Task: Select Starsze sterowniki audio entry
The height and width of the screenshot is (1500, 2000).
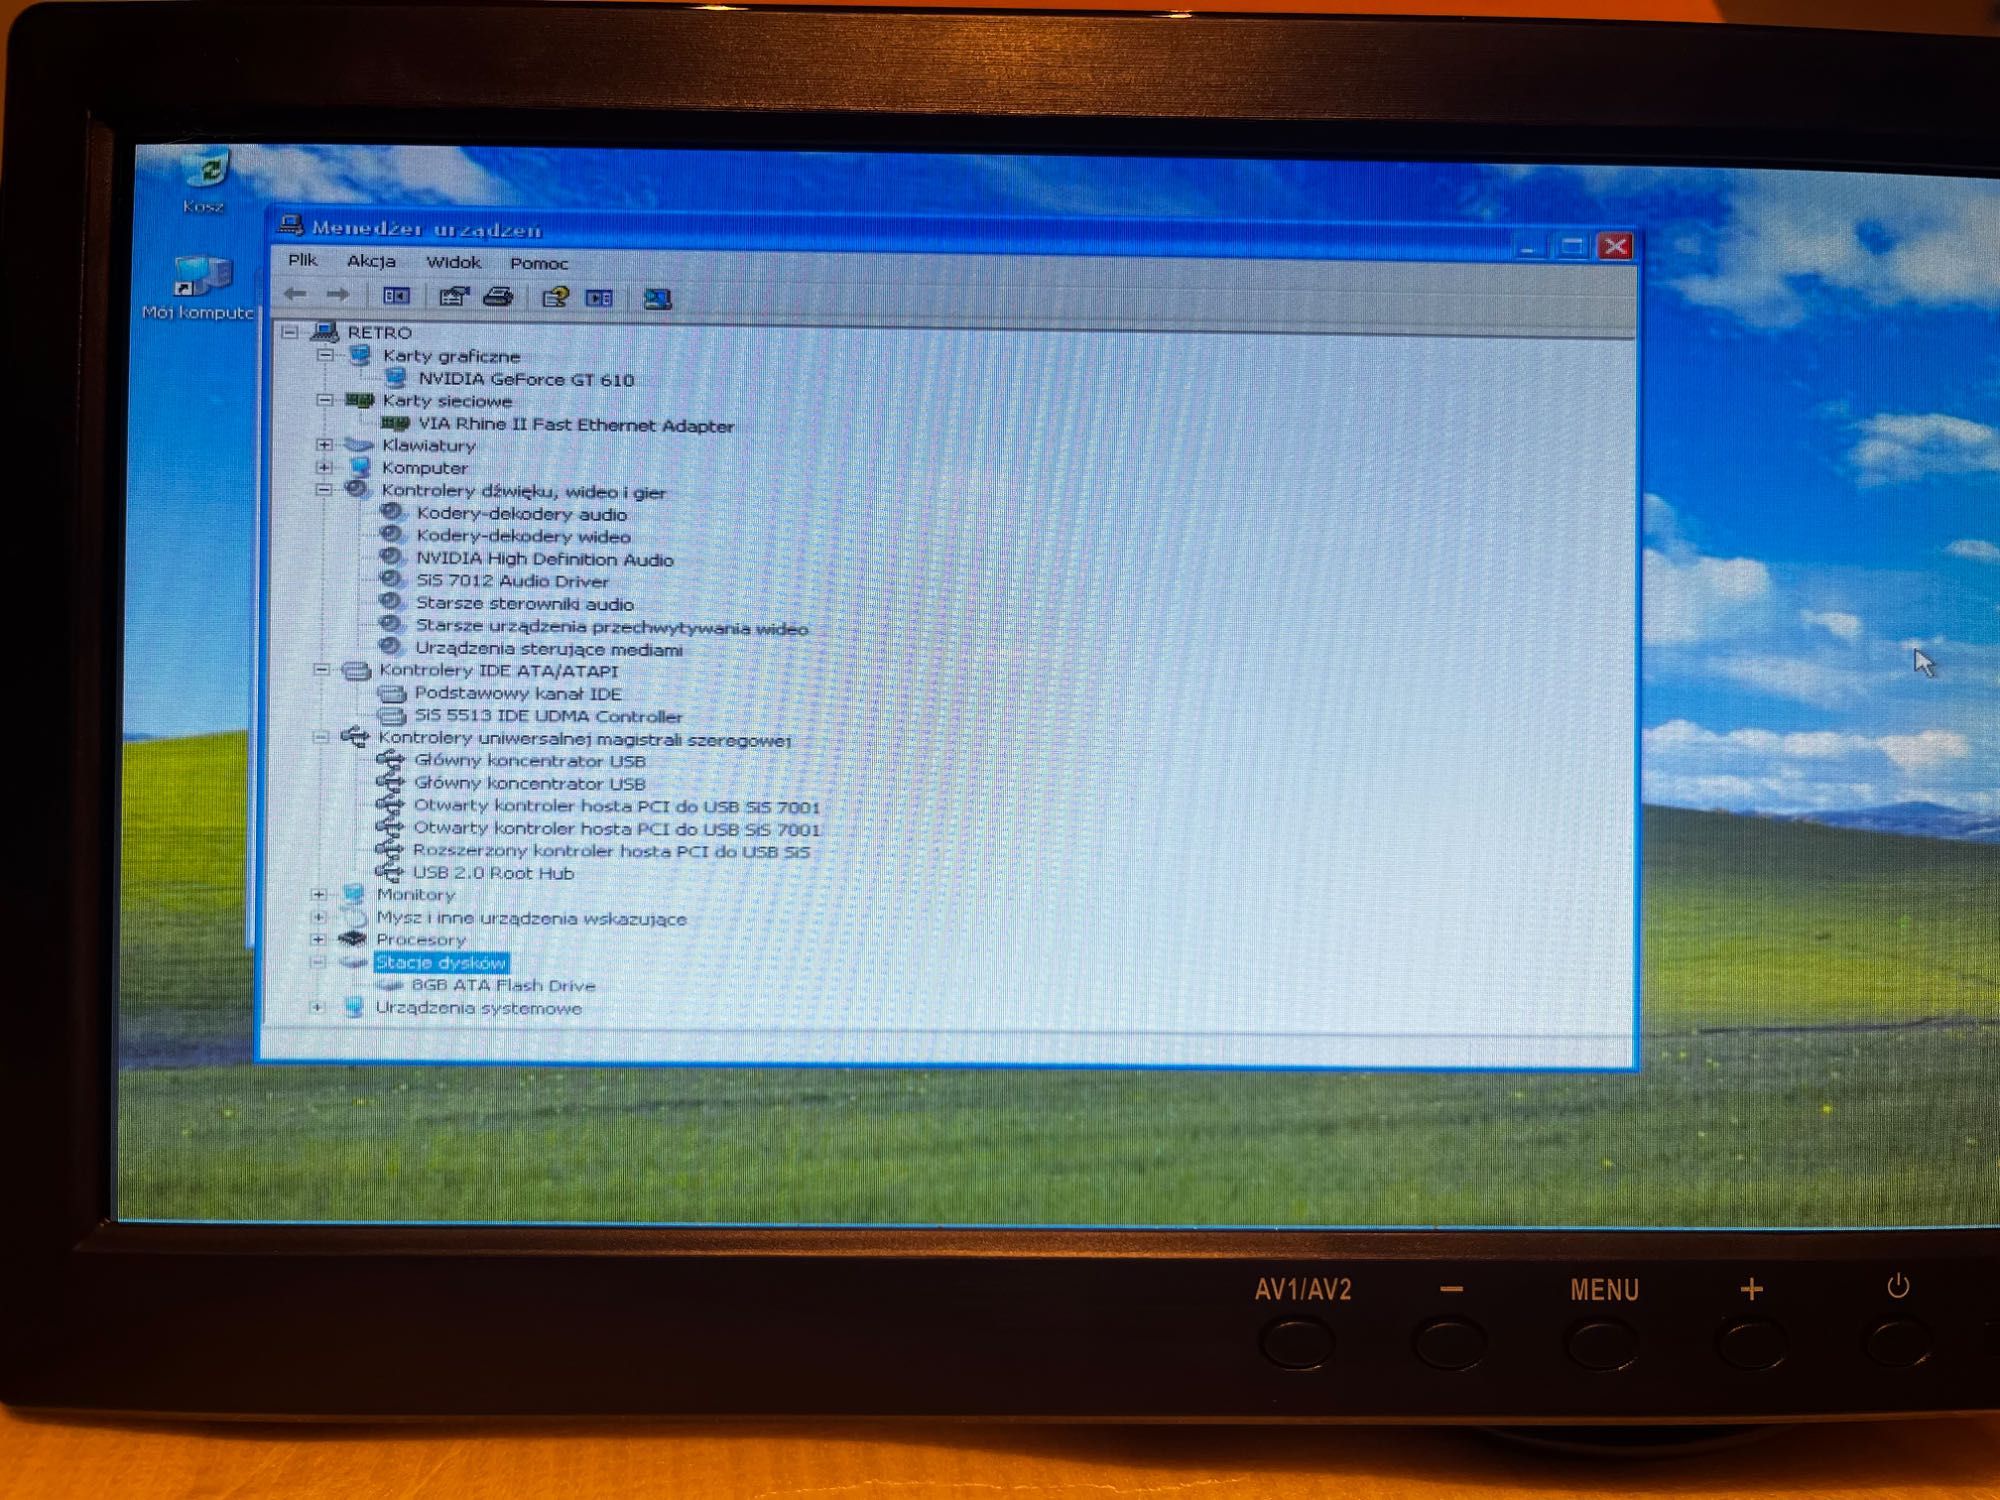Action: pos(525,604)
